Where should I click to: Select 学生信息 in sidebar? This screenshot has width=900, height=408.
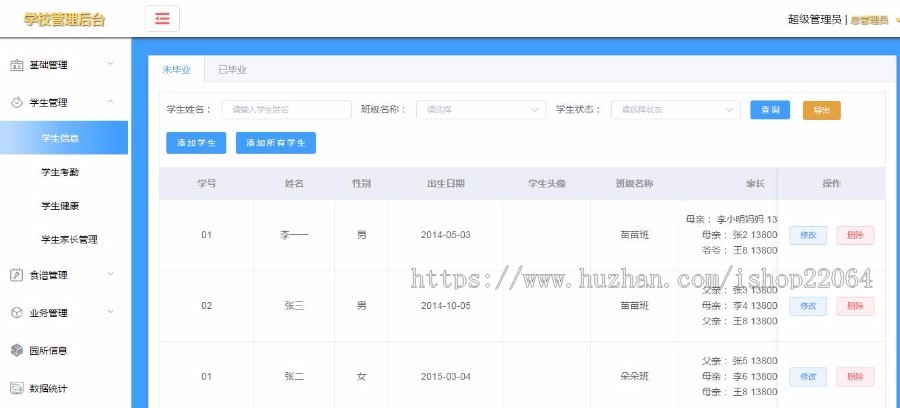[x=64, y=138]
